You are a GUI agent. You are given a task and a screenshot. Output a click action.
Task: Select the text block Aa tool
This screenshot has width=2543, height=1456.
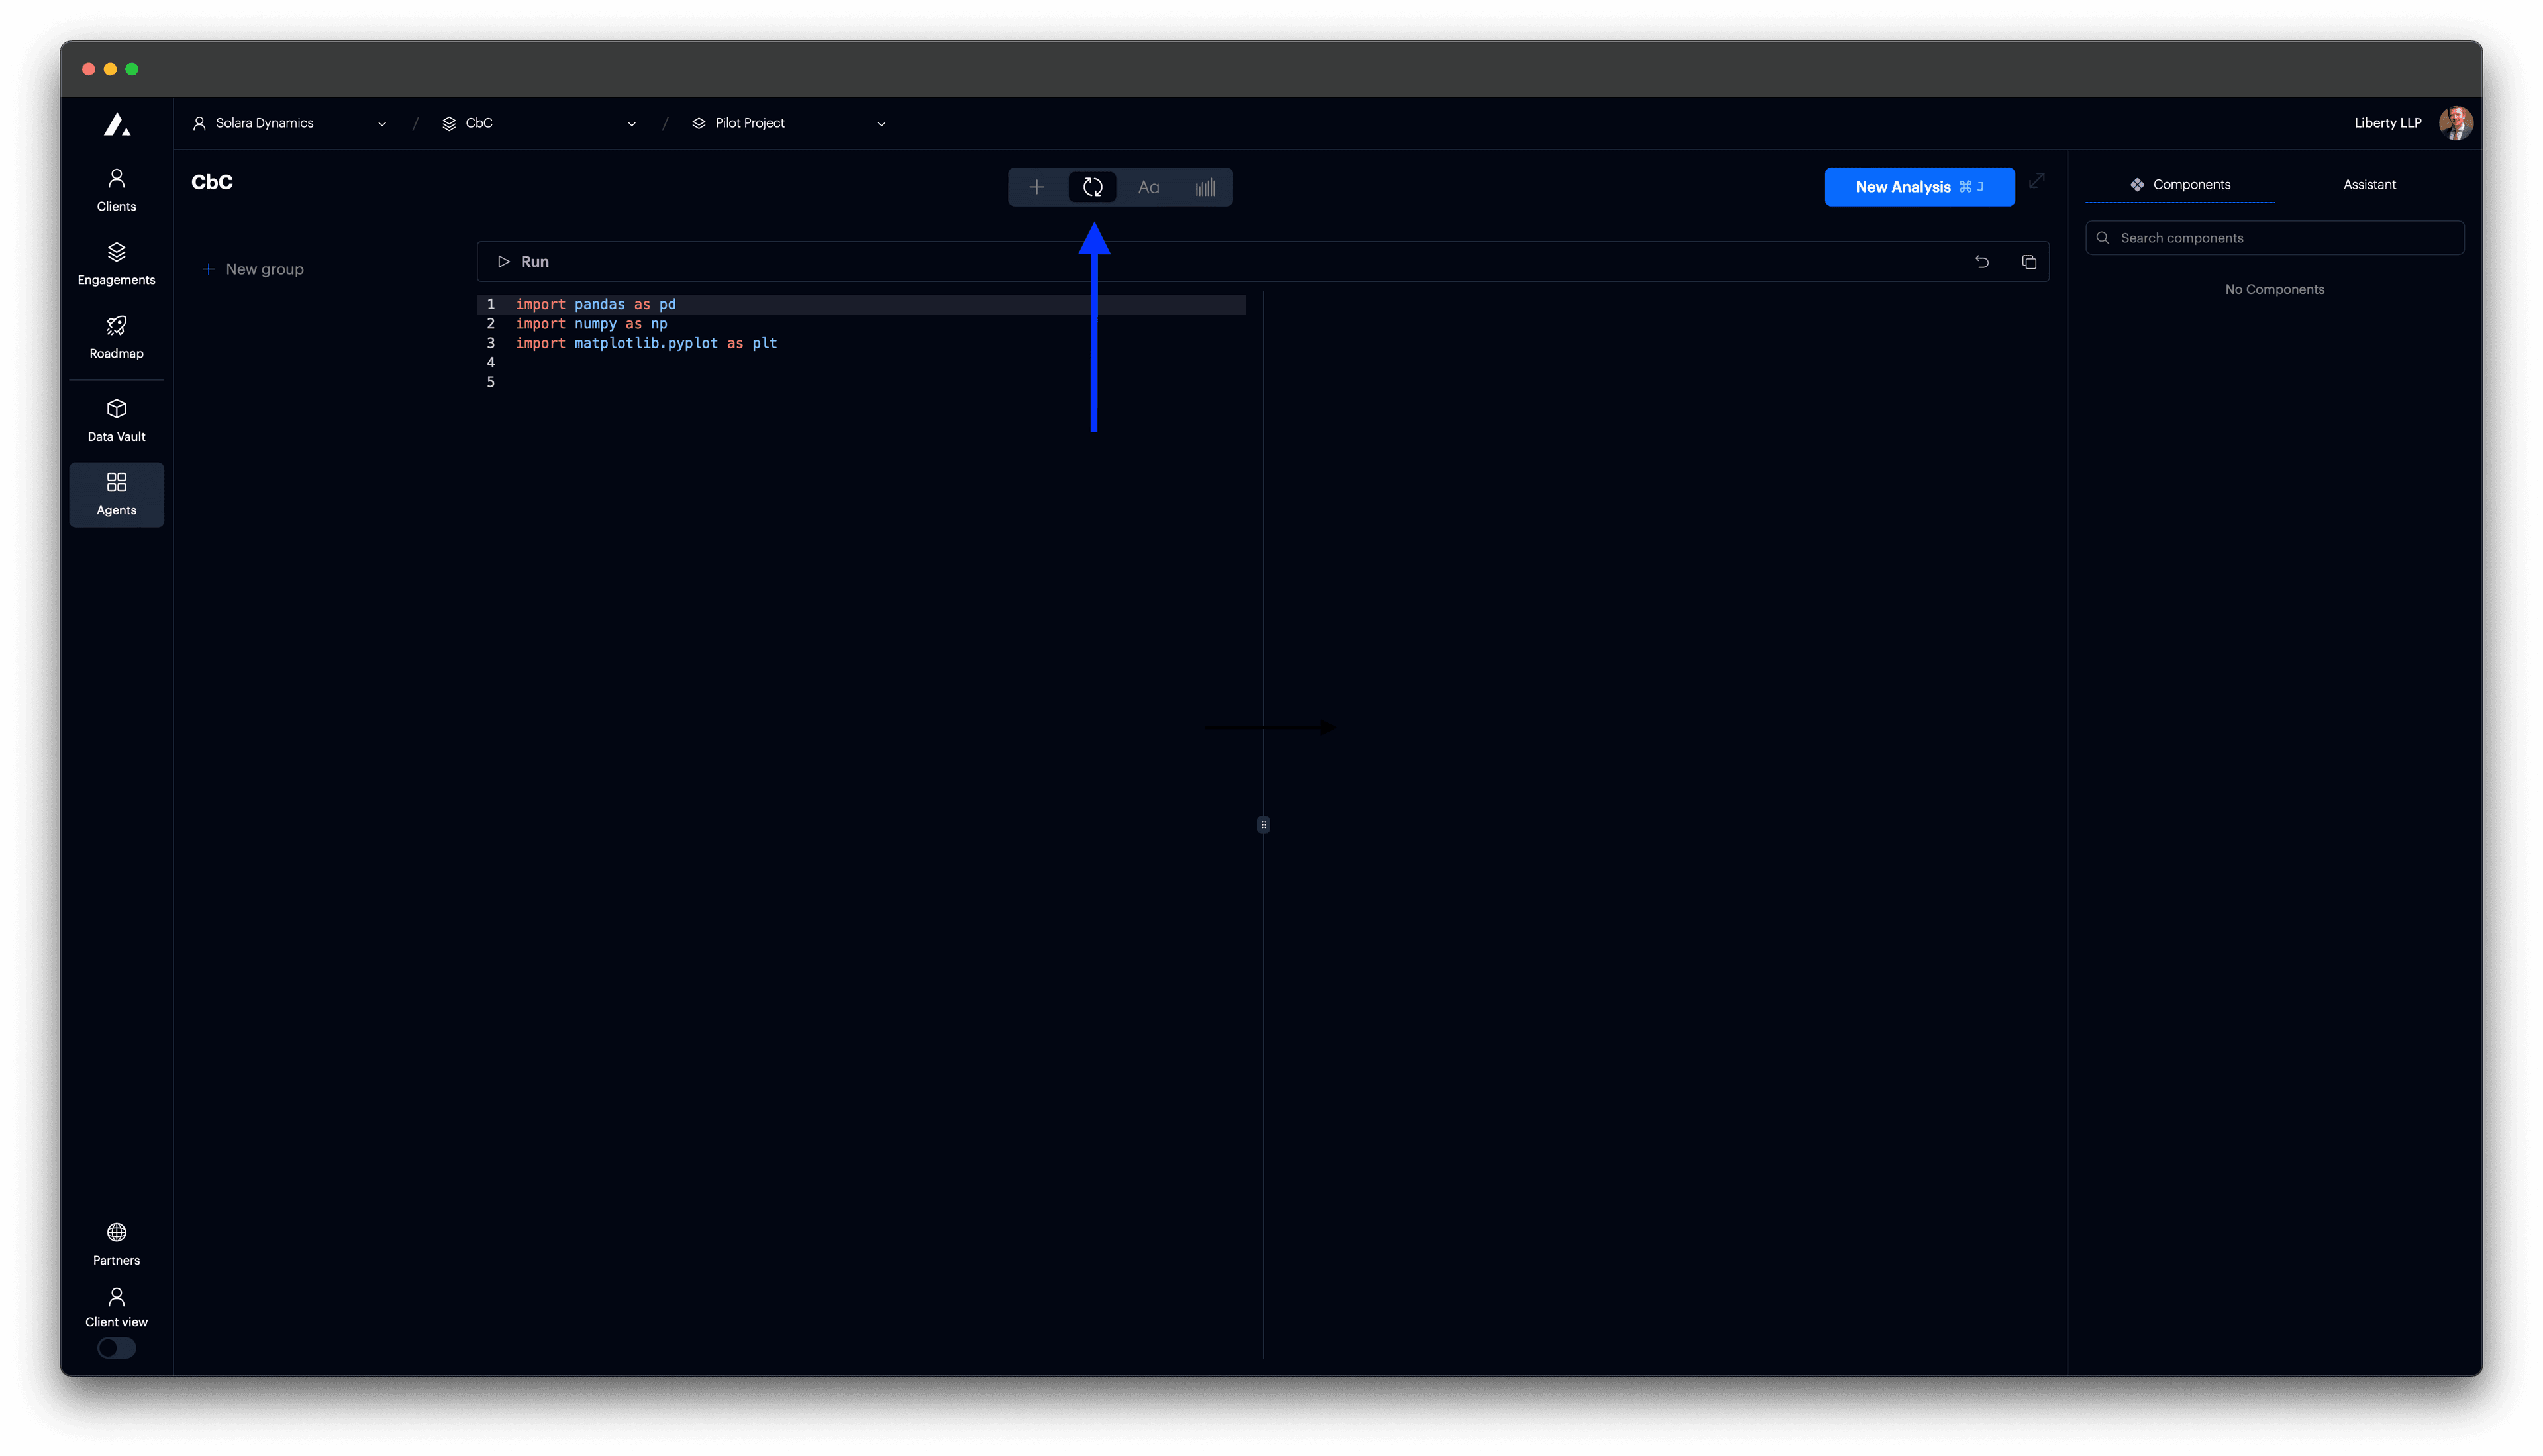pos(1148,187)
